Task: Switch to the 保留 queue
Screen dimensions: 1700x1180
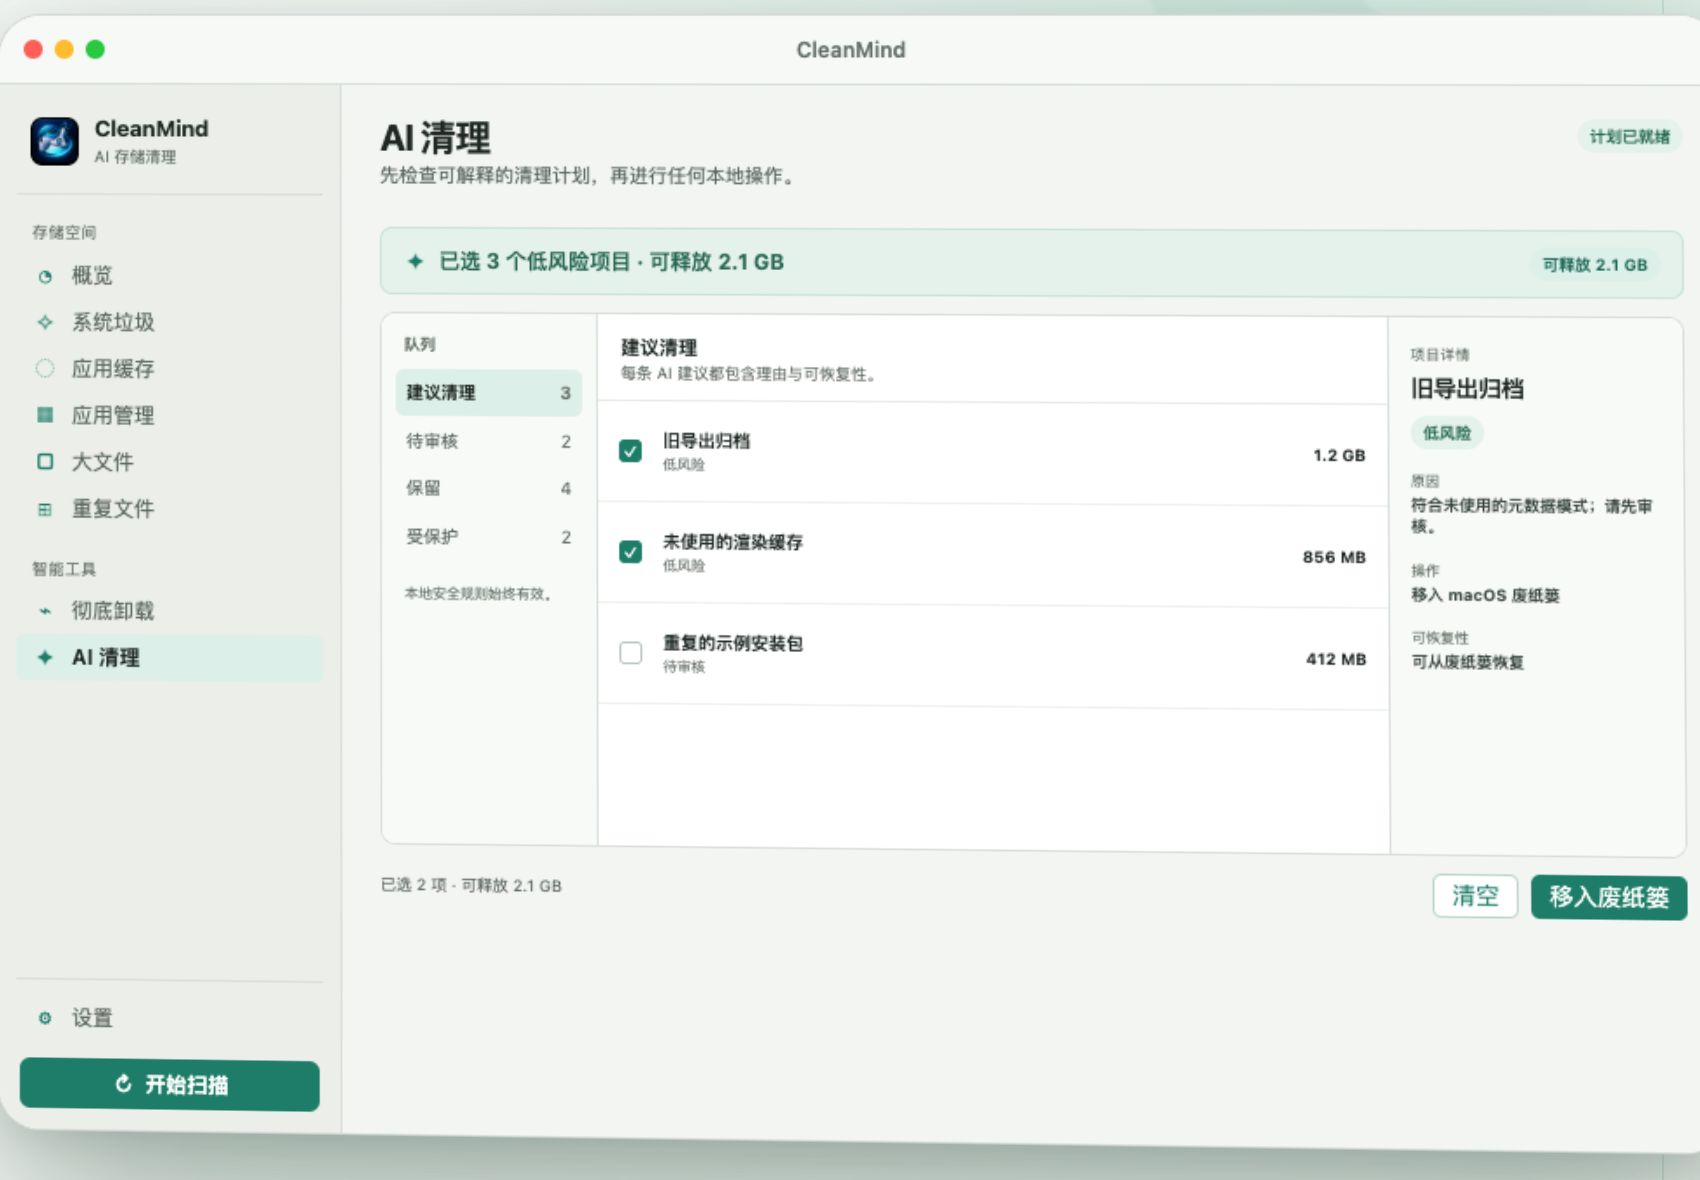Action: click(488, 488)
